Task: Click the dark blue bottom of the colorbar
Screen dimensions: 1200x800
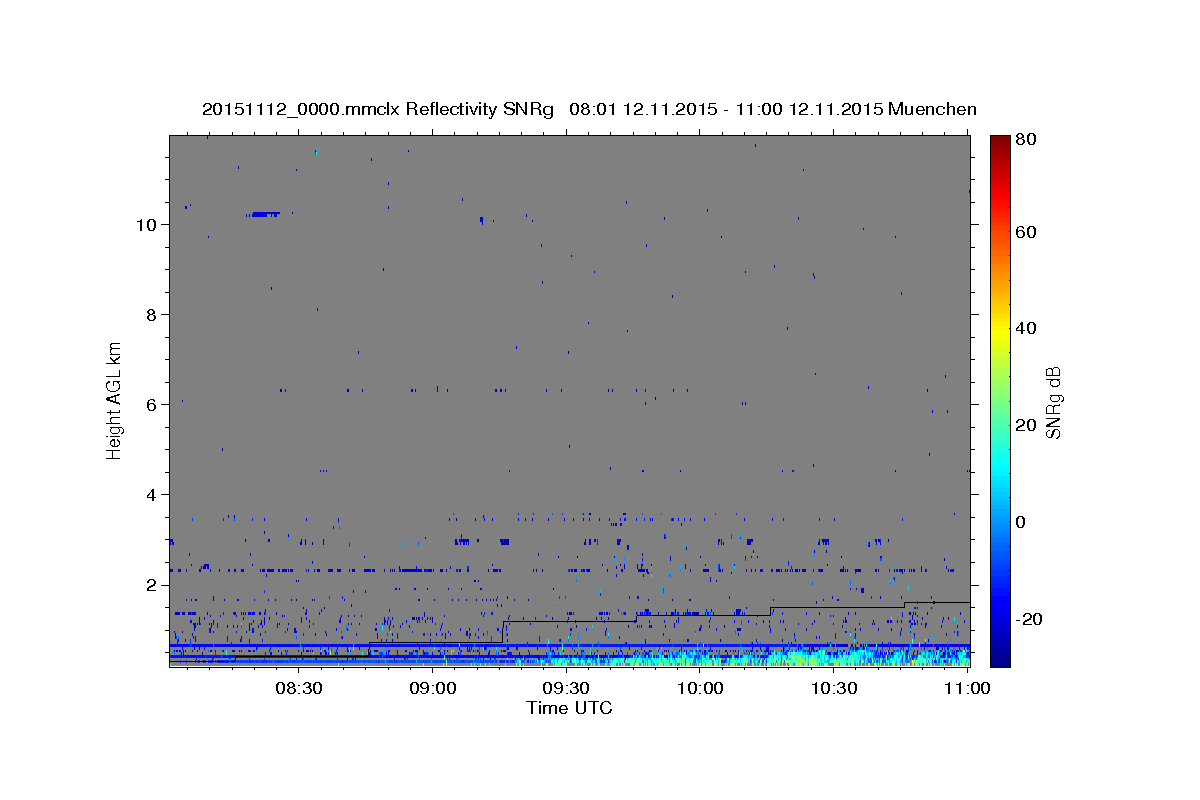Action: pos(1000,655)
